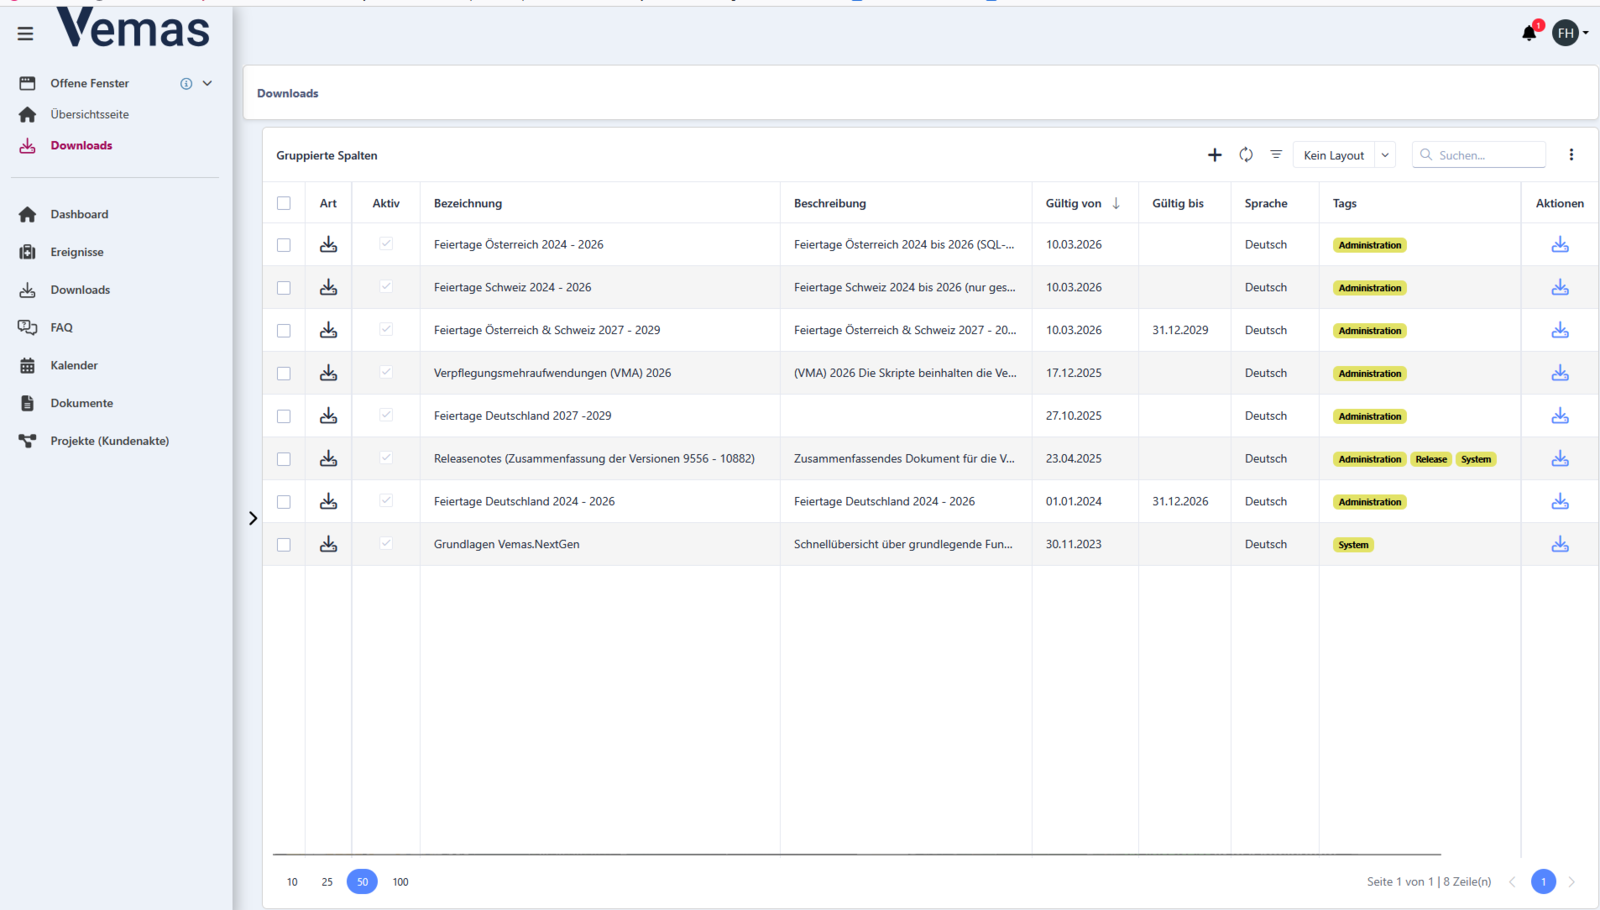Refresh the downloads table

click(x=1246, y=155)
